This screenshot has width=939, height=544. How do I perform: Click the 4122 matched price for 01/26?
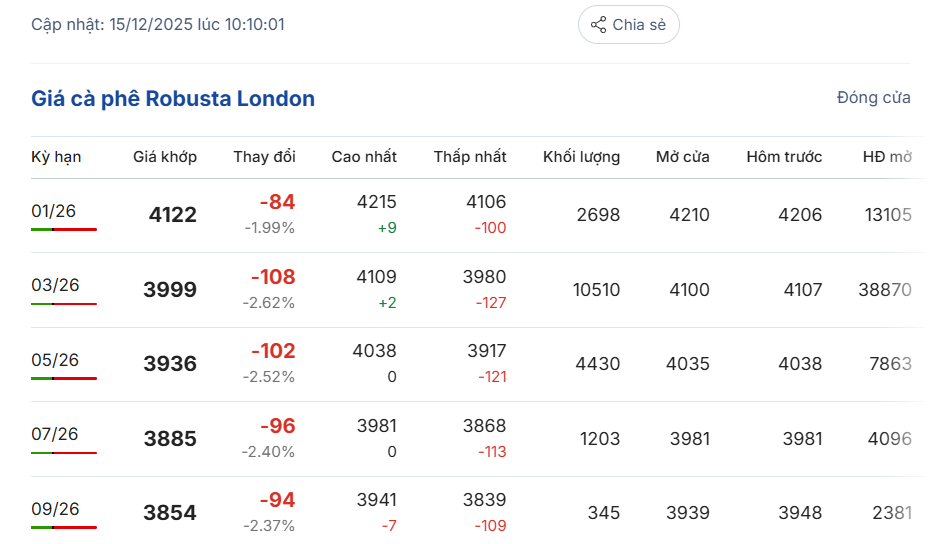pos(172,215)
